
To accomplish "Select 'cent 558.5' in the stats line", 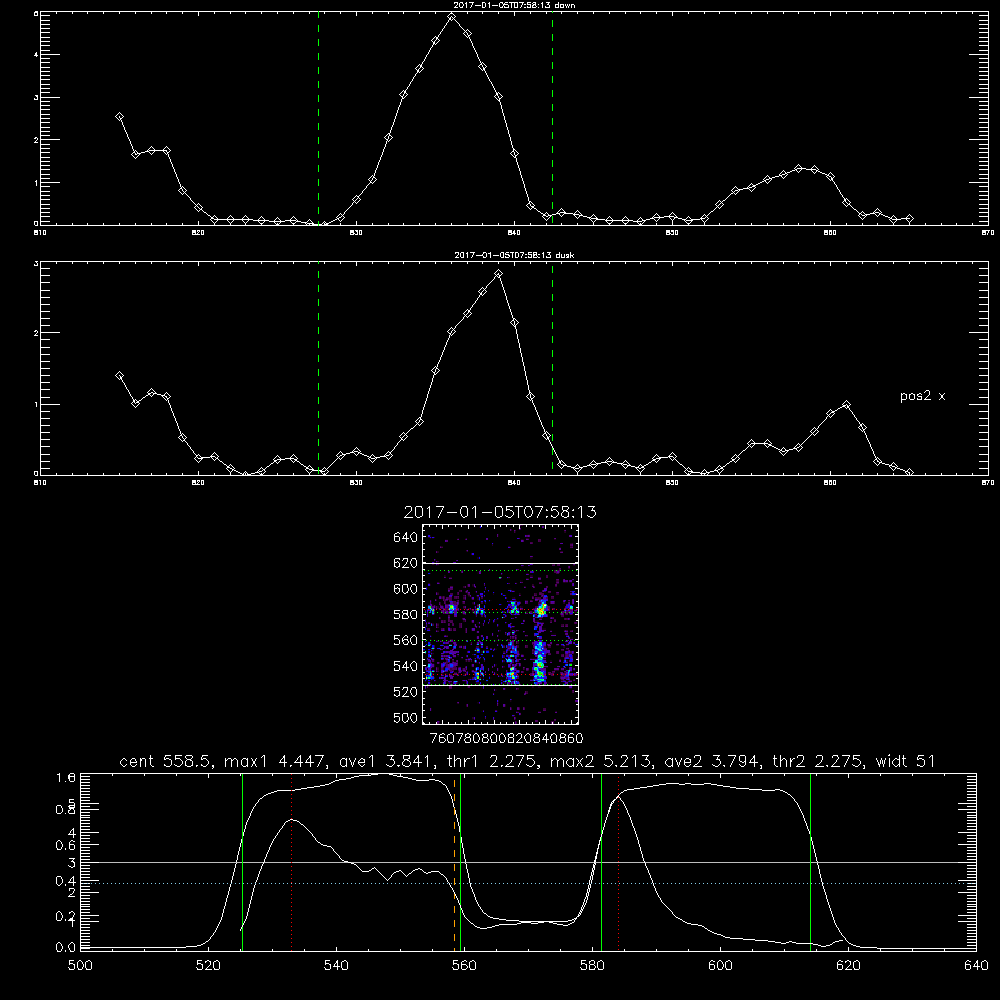I will pyautogui.click(x=165, y=761).
